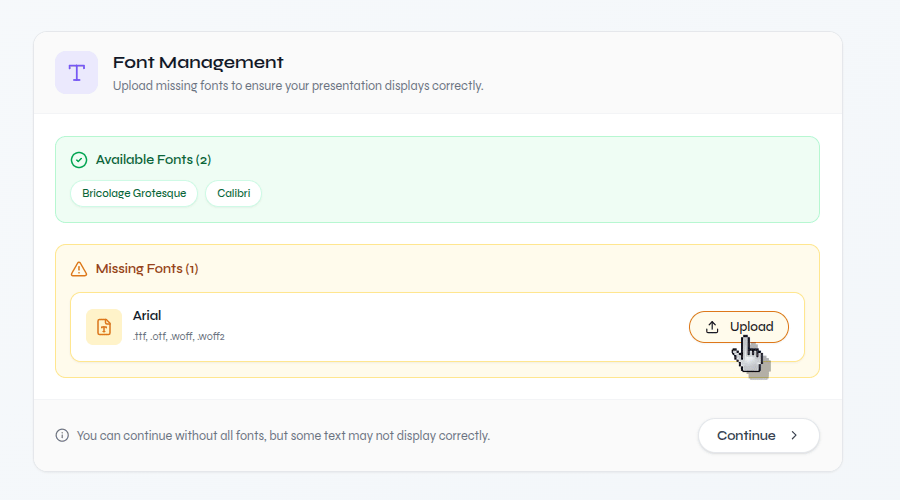Click the 'Arial' font name
This screenshot has height=500, width=900.
(x=147, y=316)
